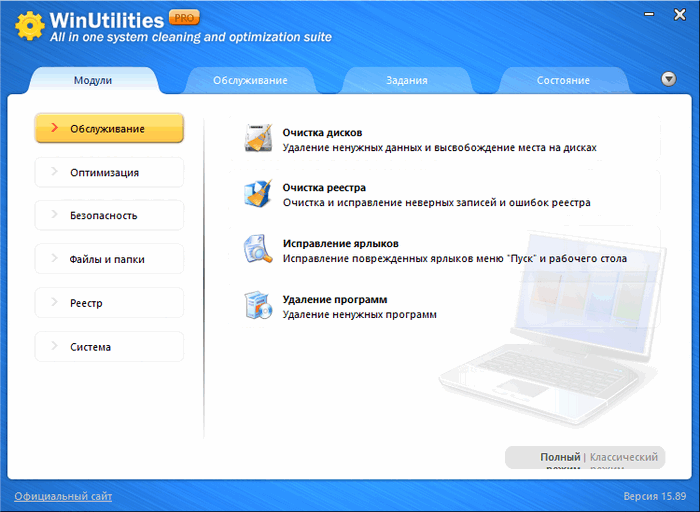Switch to Классический режим
Screen dimensions: 700x512
pos(624,459)
